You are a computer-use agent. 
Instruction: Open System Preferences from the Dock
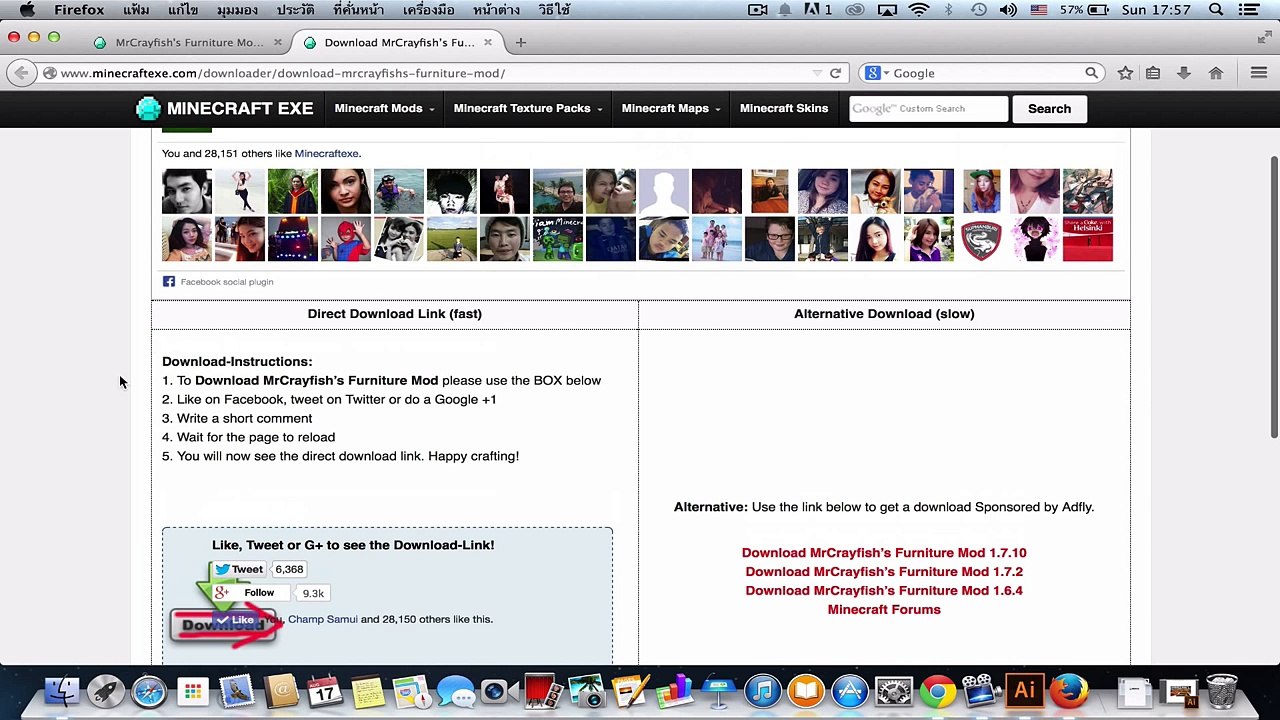pos(894,691)
